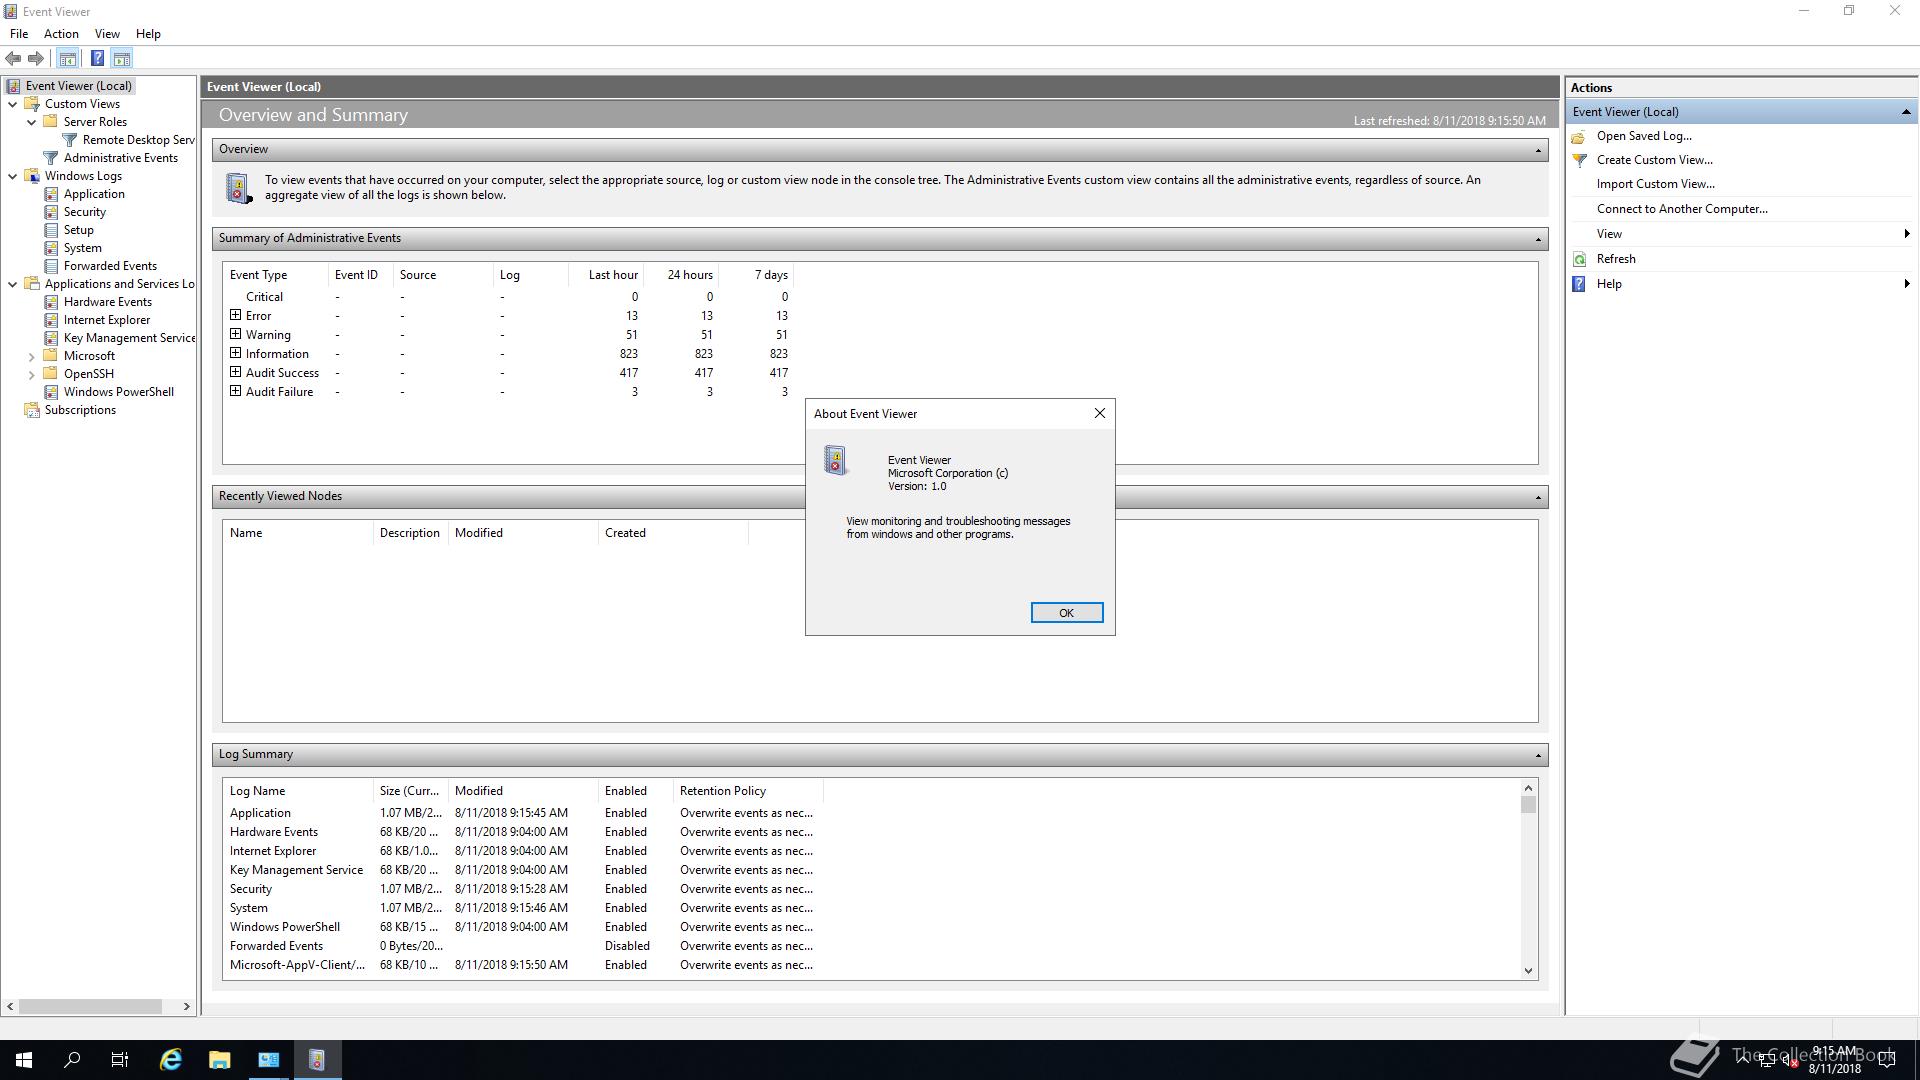Collapse the Windows Logs tree node
This screenshot has height=1080, width=1920.
point(13,176)
